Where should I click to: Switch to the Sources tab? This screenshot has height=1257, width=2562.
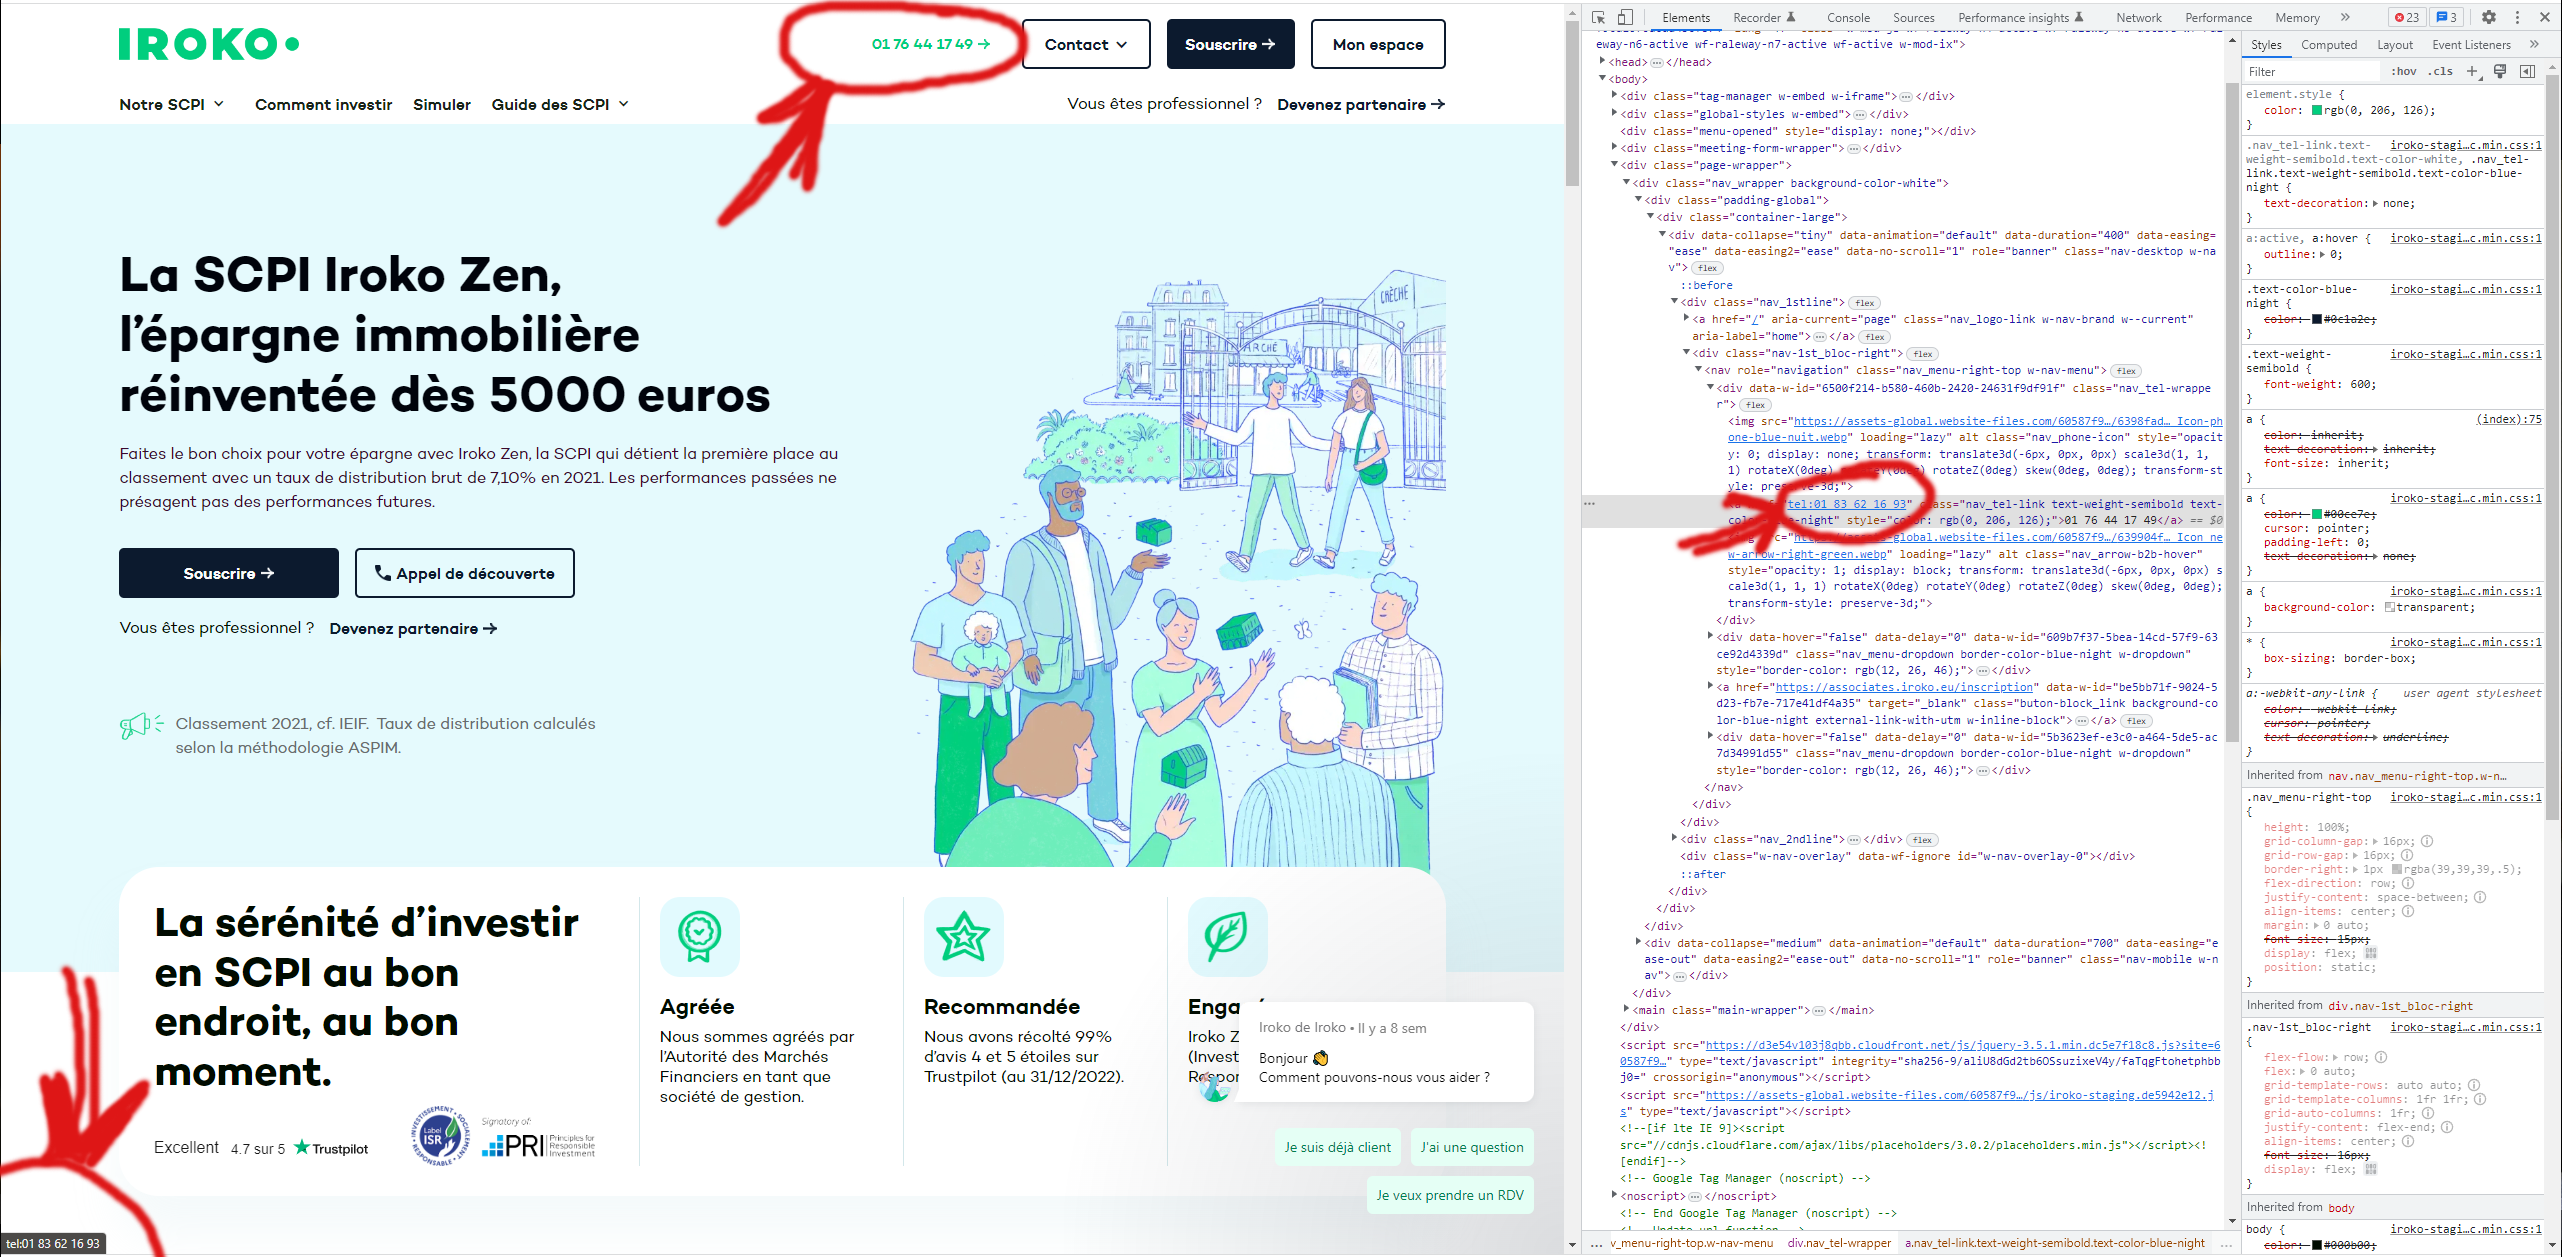pos(1913,17)
